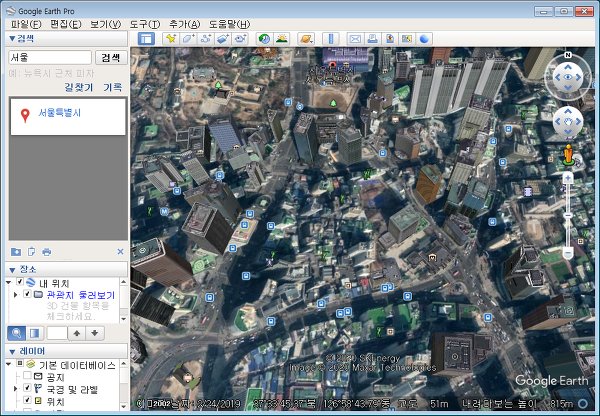Collapse the 내 위치 tree node

coord(8,282)
